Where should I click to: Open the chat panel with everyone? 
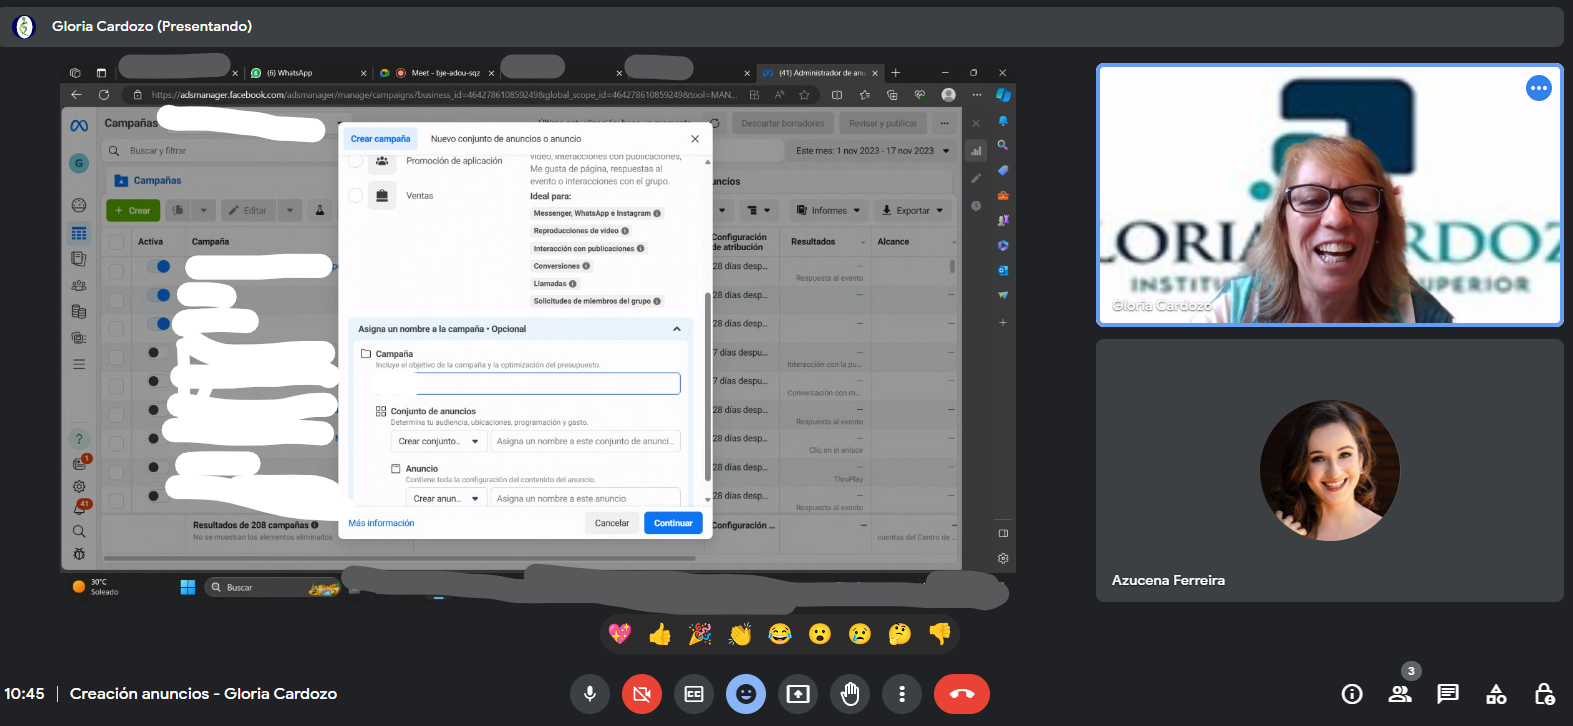[x=1447, y=694]
